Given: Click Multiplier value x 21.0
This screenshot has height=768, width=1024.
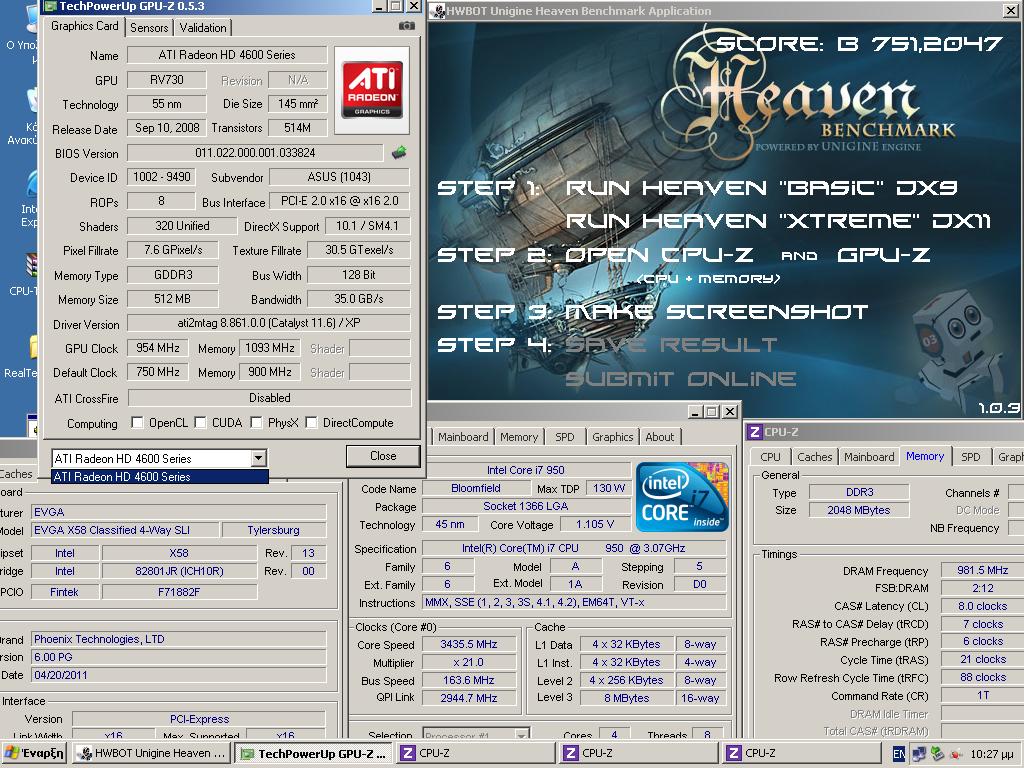Looking at the screenshot, I should (468, 662).
